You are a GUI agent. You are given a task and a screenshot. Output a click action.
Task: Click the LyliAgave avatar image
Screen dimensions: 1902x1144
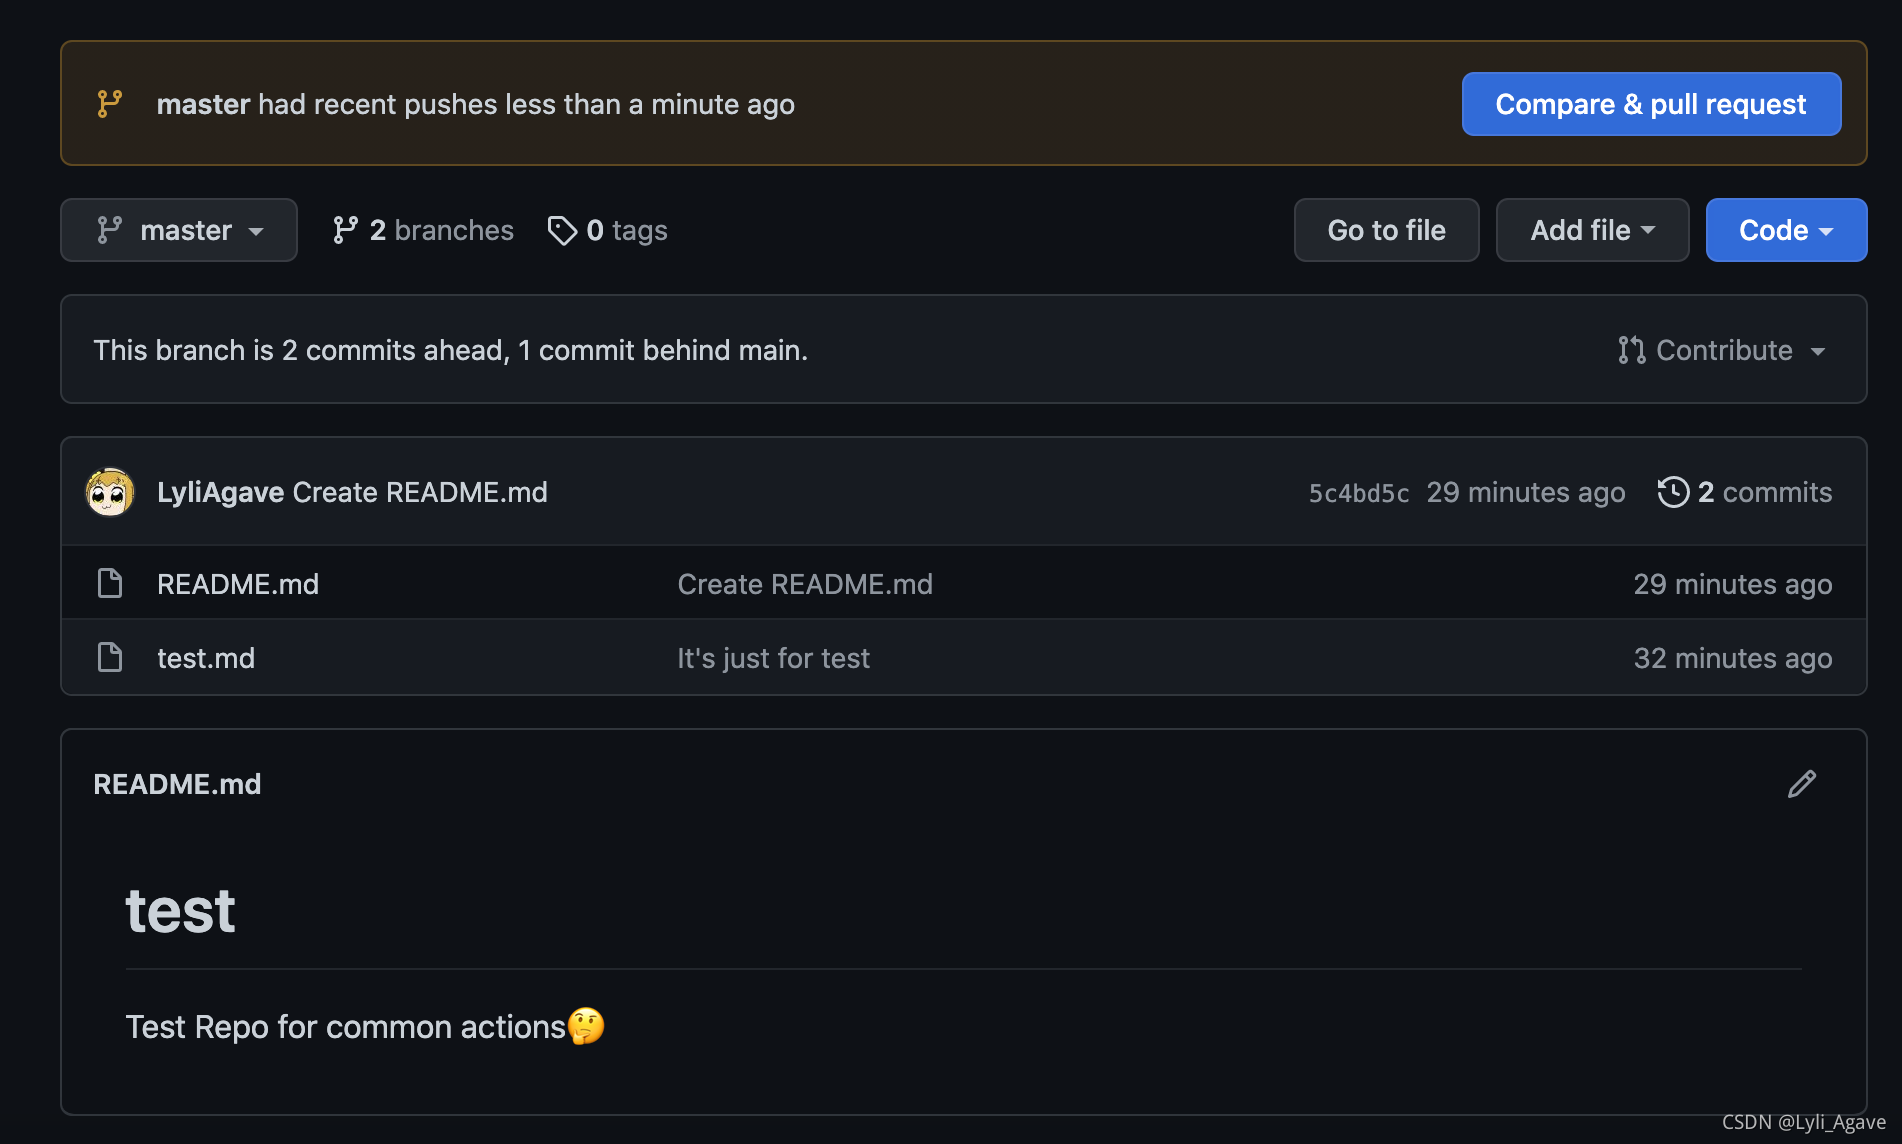pyautogui.click(x=110, y=492)
